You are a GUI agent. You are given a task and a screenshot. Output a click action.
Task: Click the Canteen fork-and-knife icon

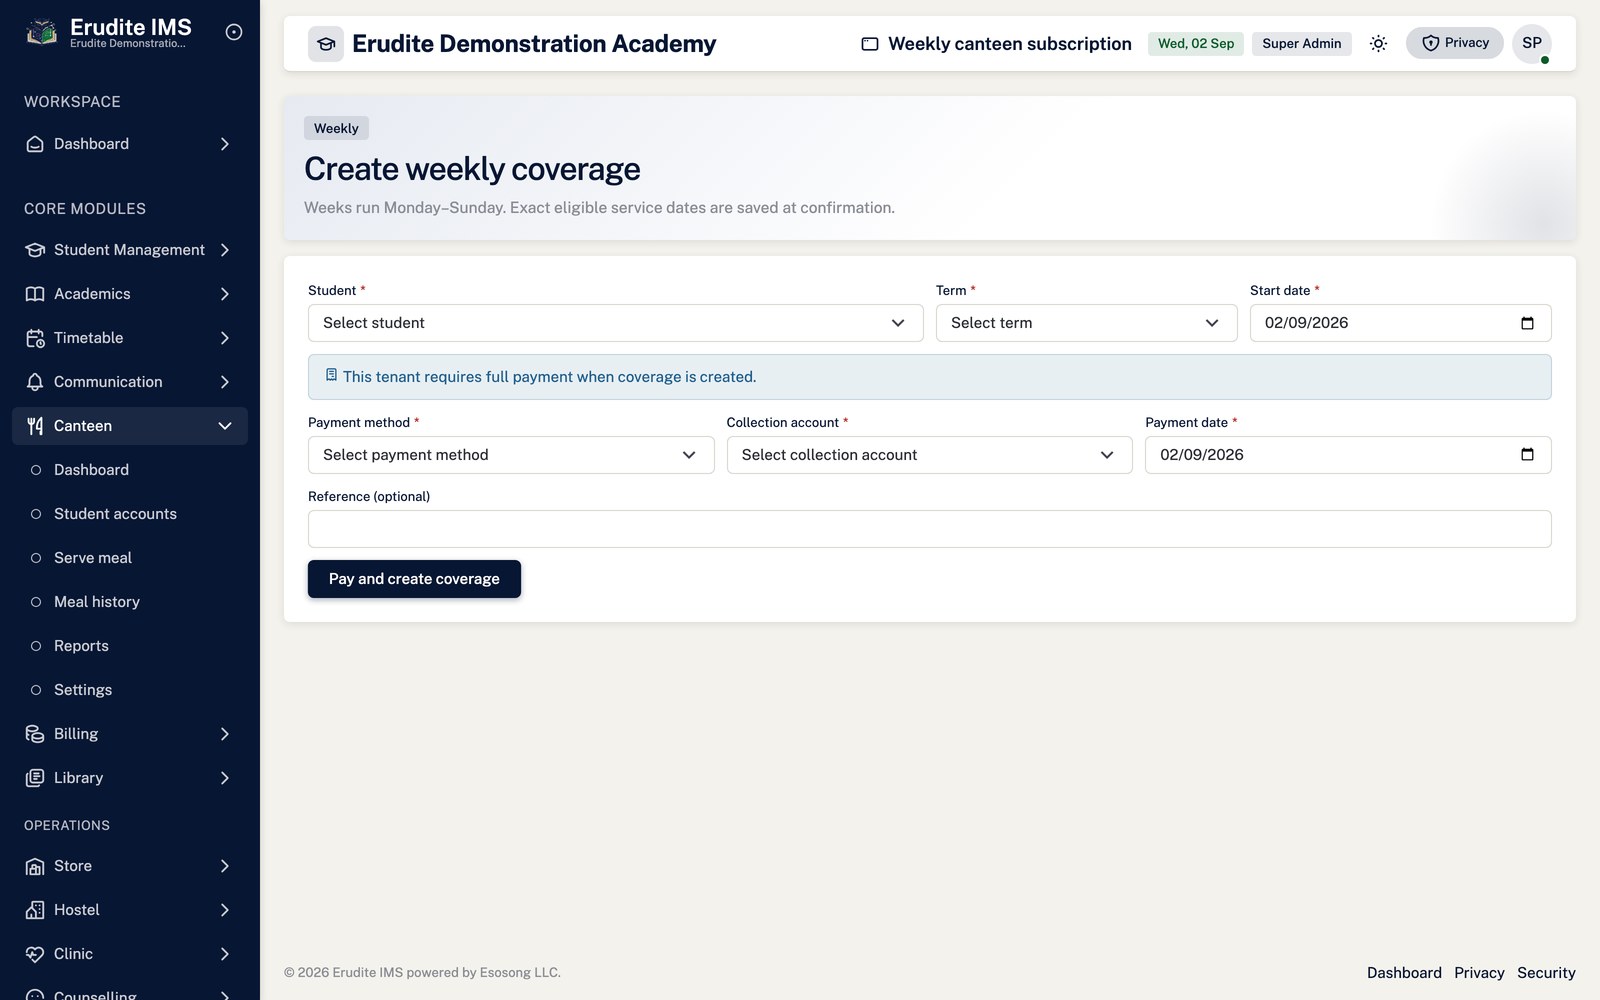pos(35,426)
